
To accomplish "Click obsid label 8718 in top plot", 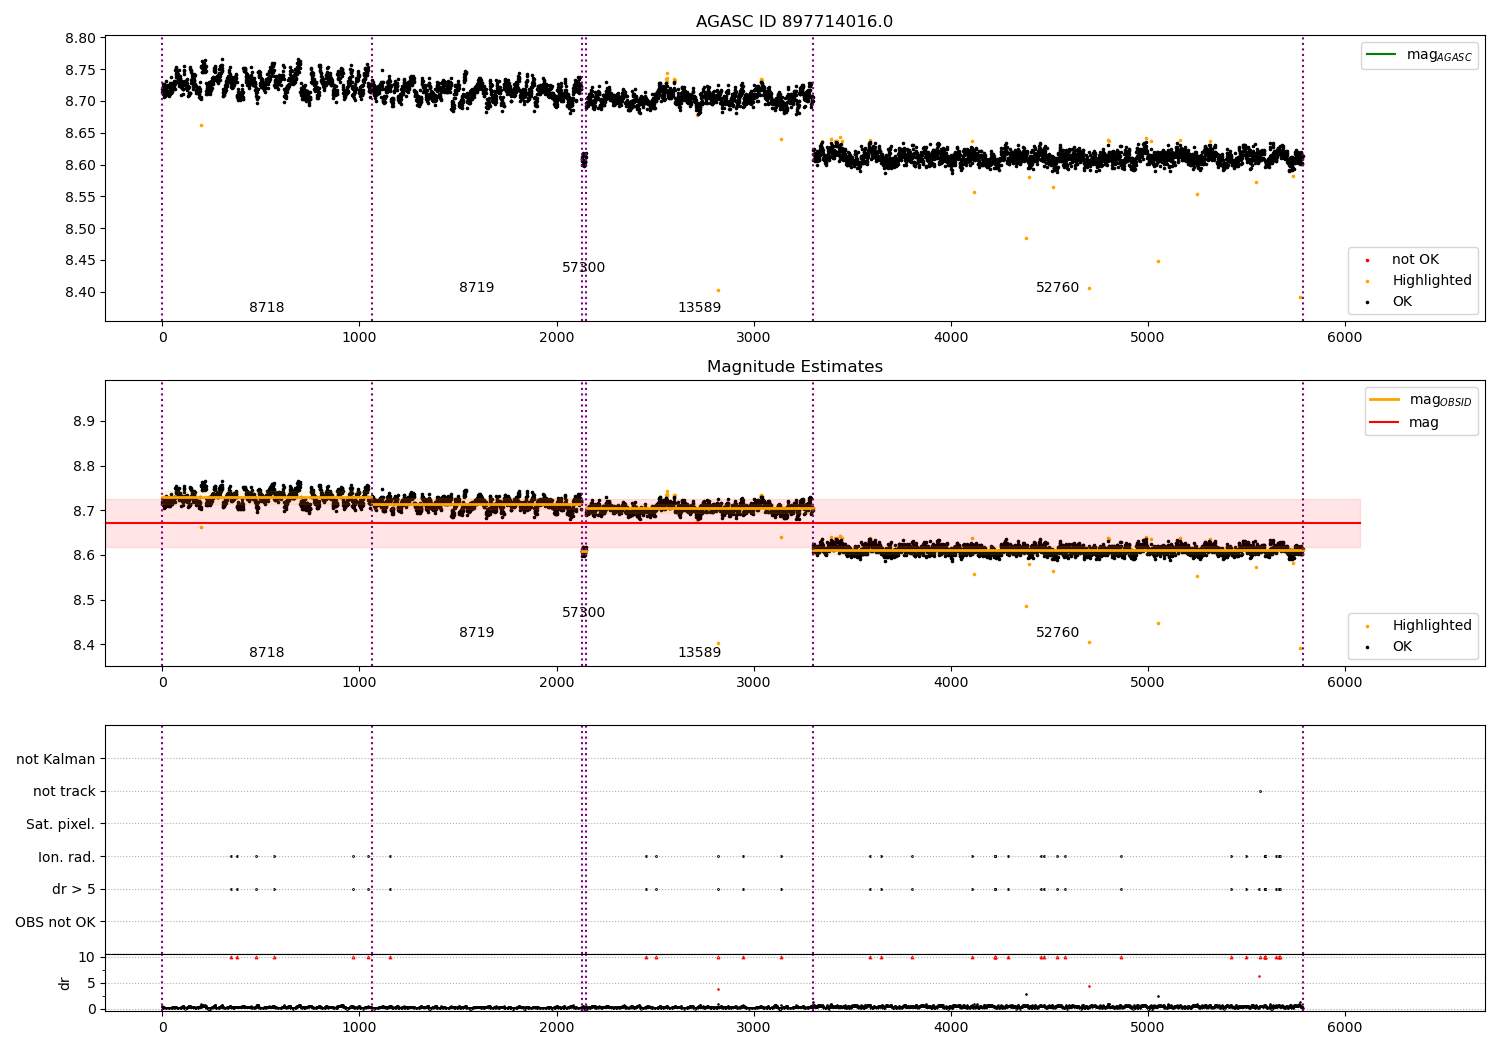I will (267, 308).
